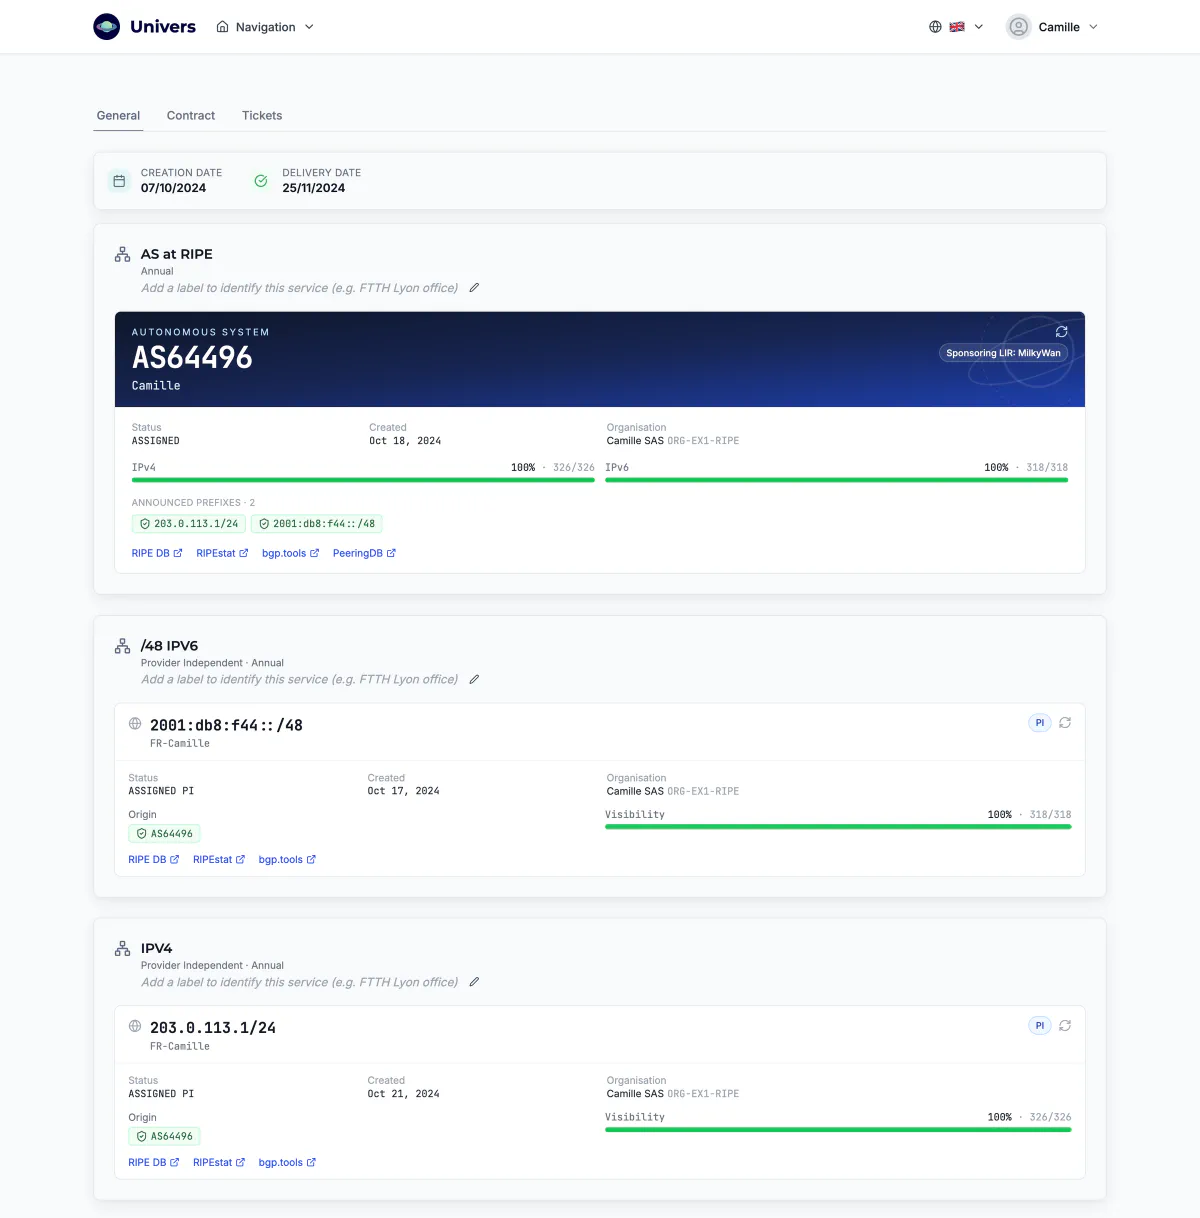Edit the AS at RIPE service label
The width and height of the screenshot is (1200, 1218).
(474, 288)
